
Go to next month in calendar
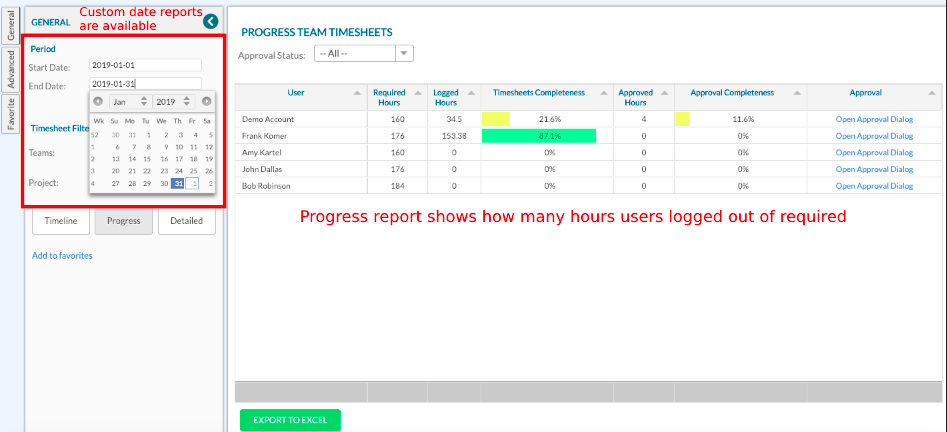tap(207, 101)
